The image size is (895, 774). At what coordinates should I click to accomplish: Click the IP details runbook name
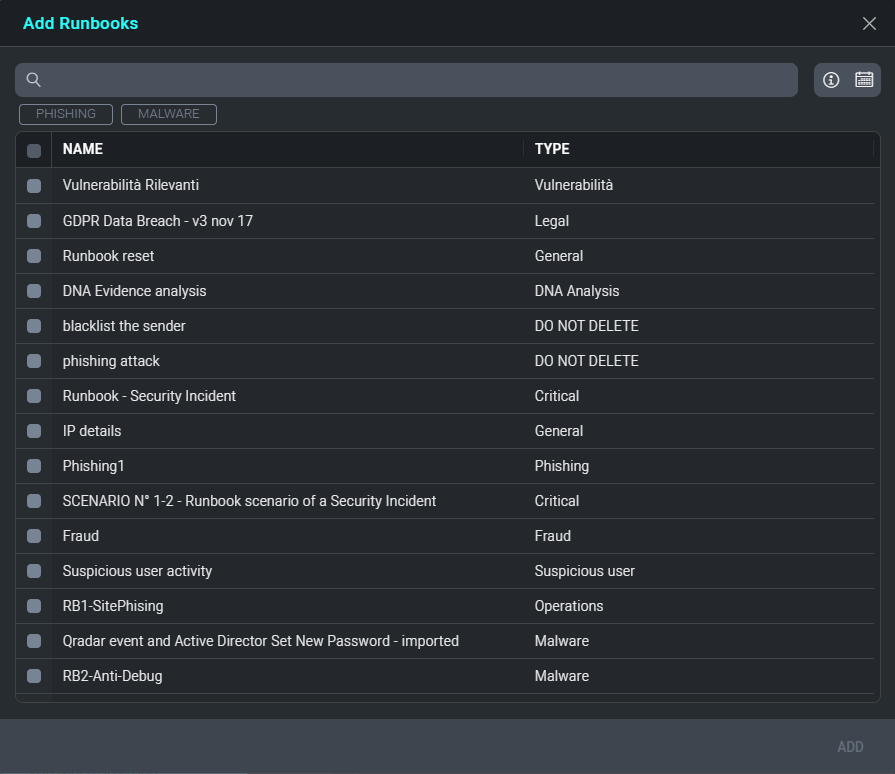point(92,431)
